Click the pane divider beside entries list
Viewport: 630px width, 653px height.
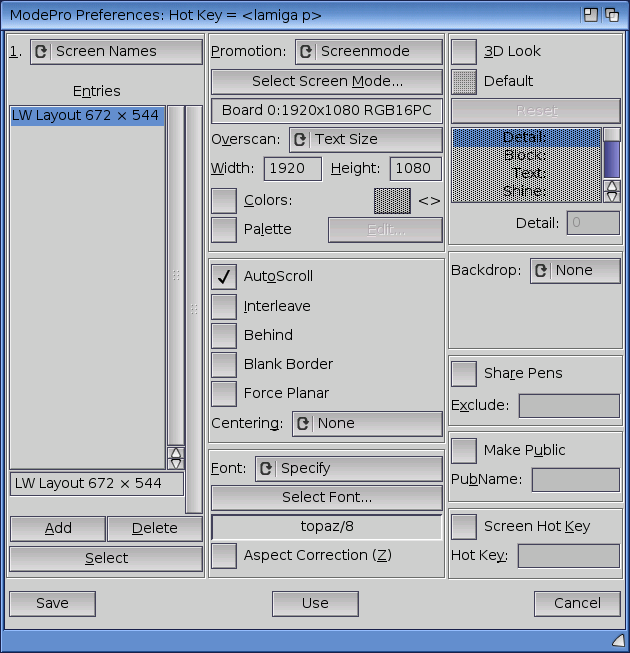click(194, 309)
